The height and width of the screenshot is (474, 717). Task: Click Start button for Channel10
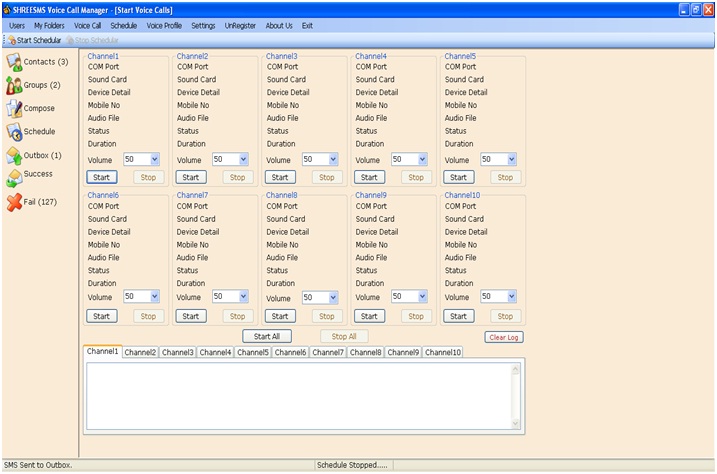click(458, 316)
